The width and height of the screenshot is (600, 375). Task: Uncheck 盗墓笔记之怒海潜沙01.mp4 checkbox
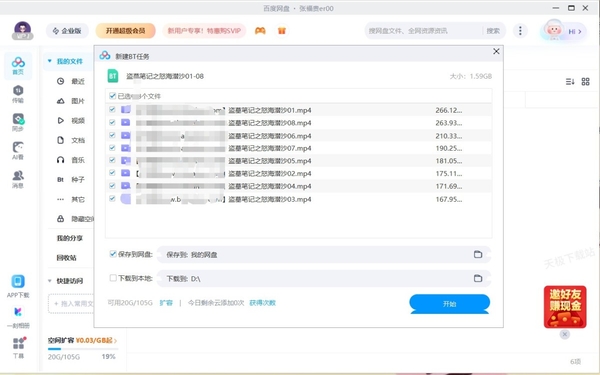112,110
